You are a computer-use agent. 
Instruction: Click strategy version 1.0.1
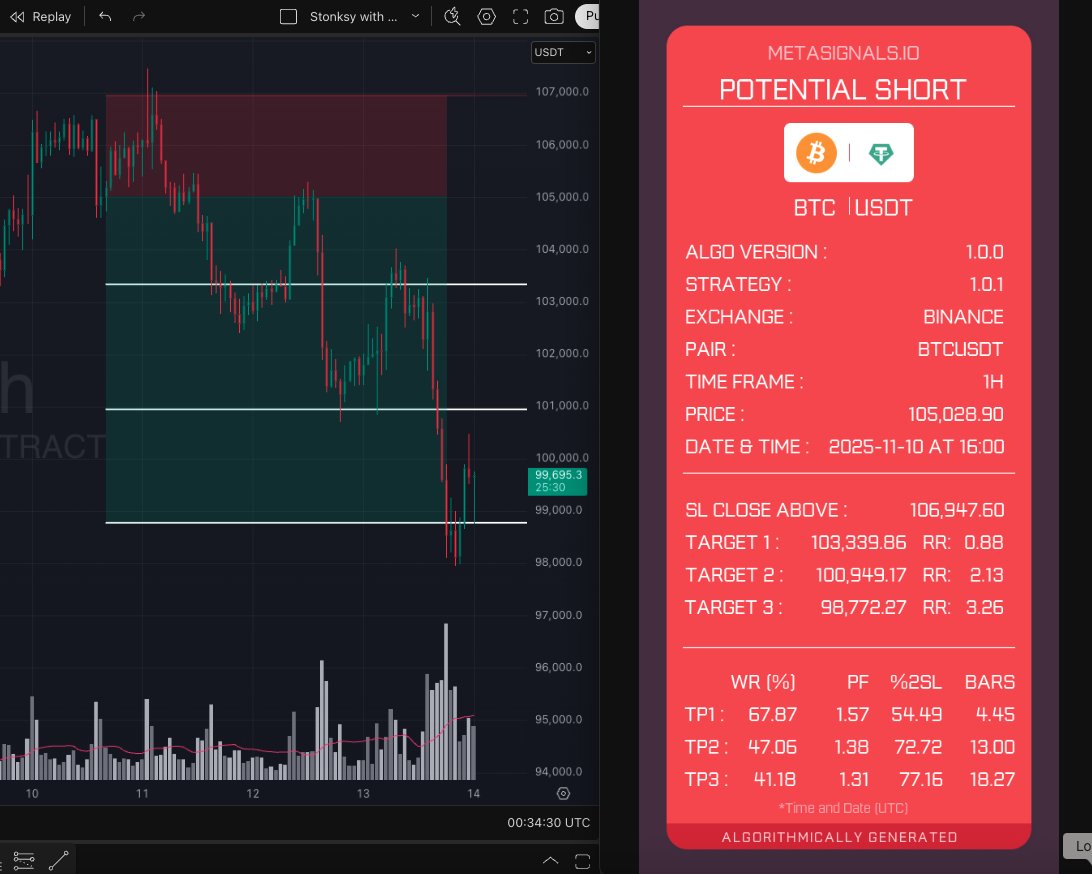pyautogui.click(x=986, y=284)
